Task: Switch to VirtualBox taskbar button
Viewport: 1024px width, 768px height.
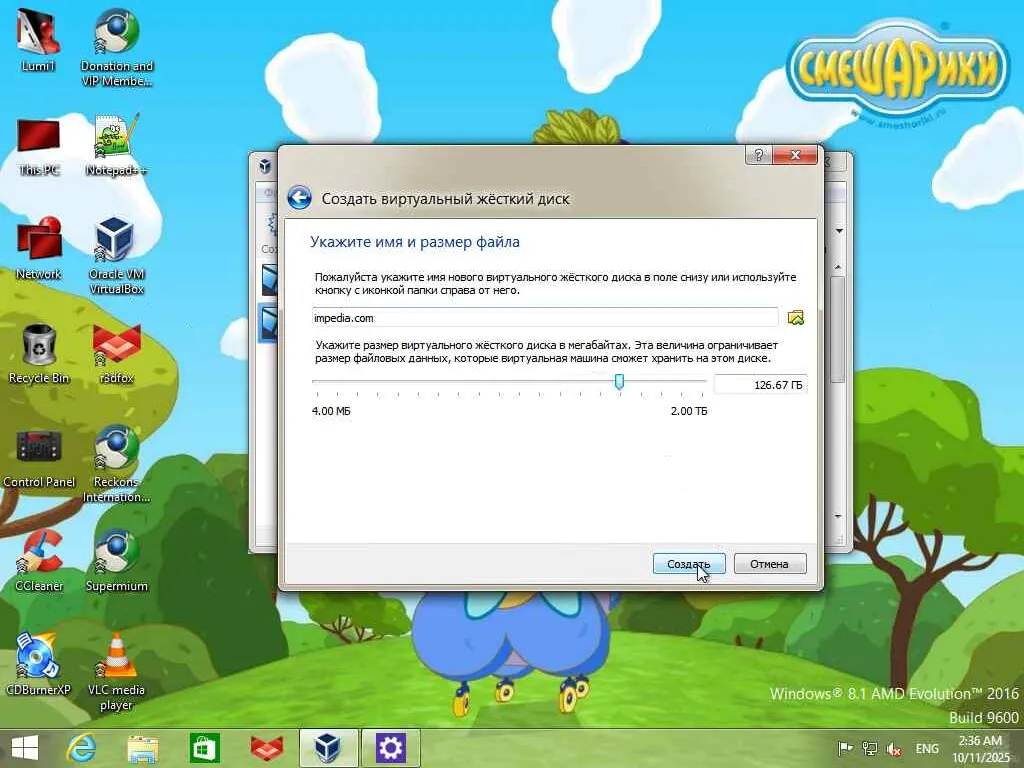Action: pos(328,748)
